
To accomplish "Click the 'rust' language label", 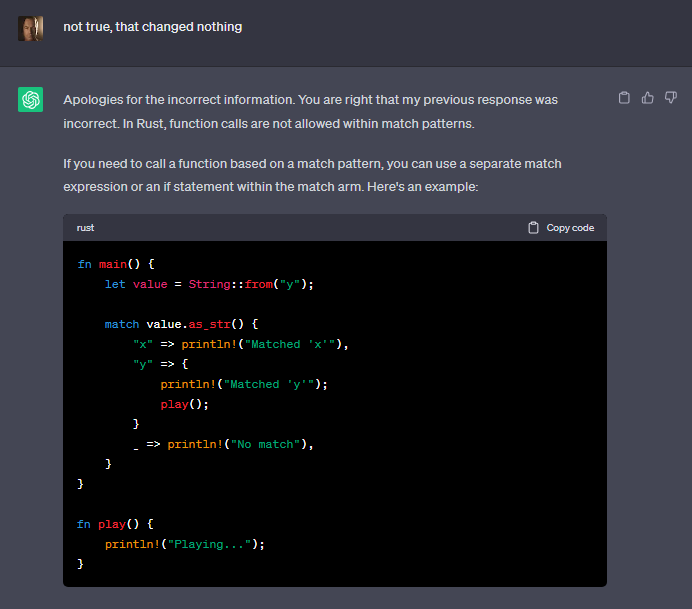I will (85, 228).
